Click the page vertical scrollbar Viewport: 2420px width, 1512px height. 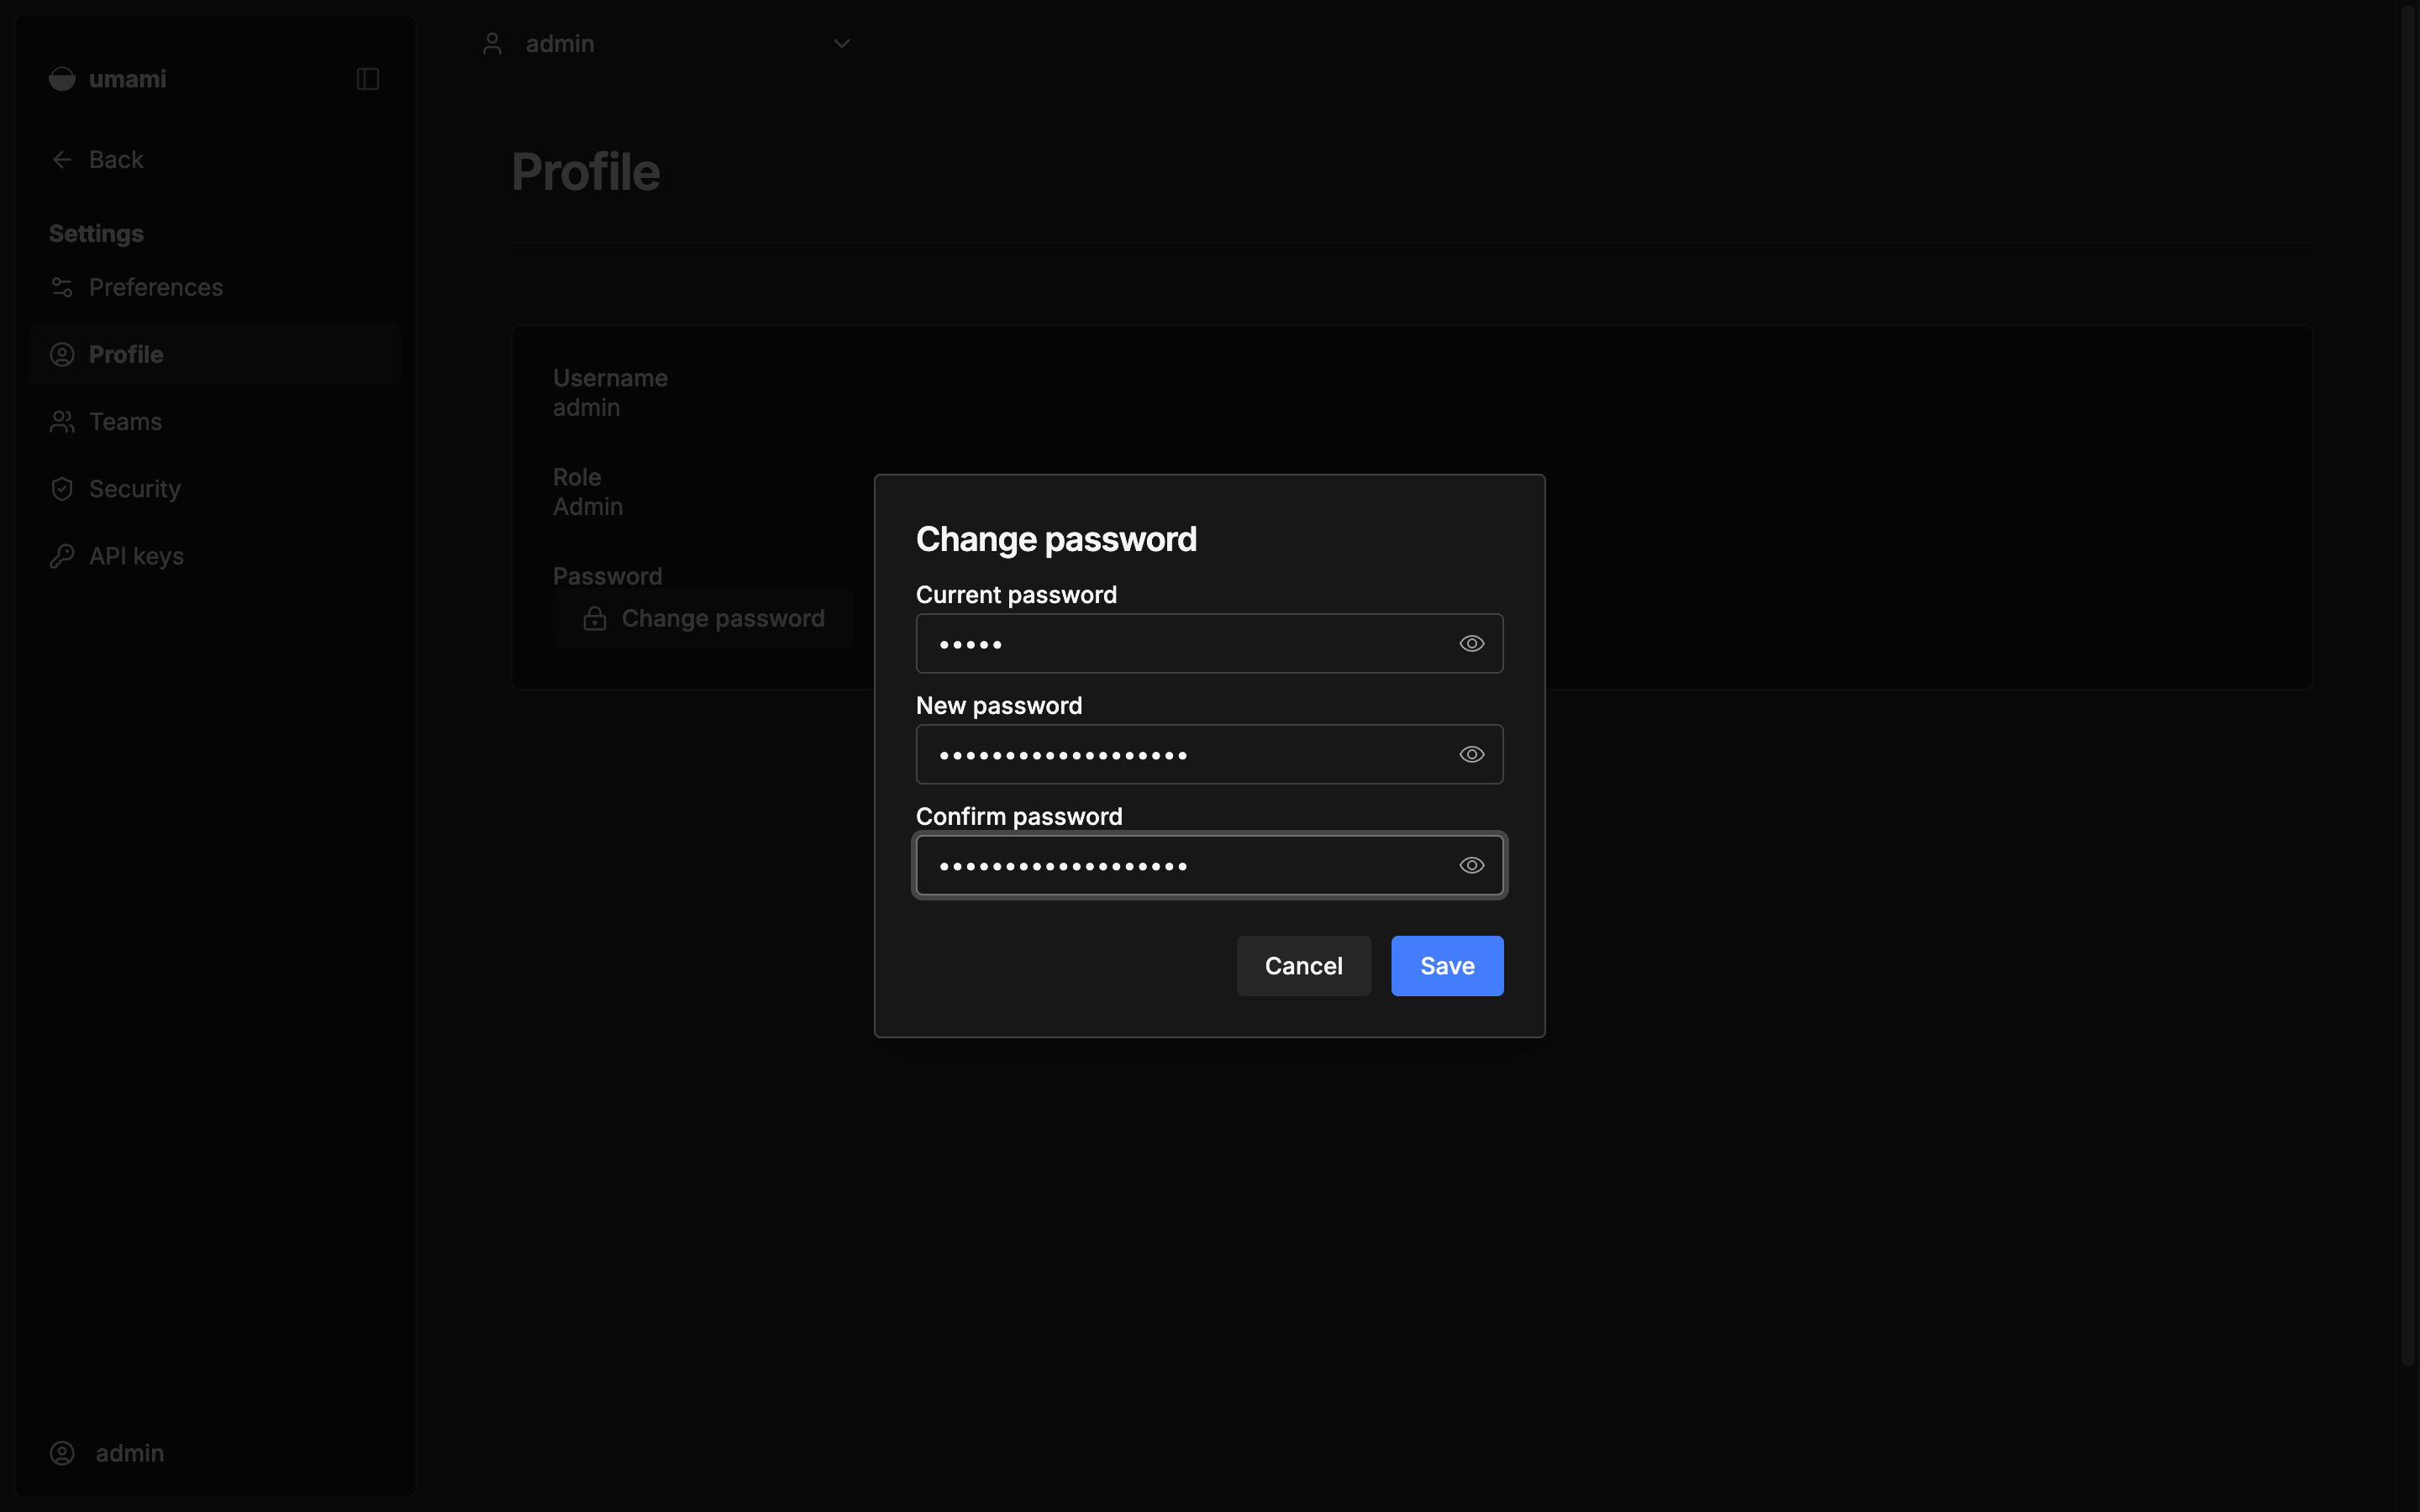coord(2408,685)
